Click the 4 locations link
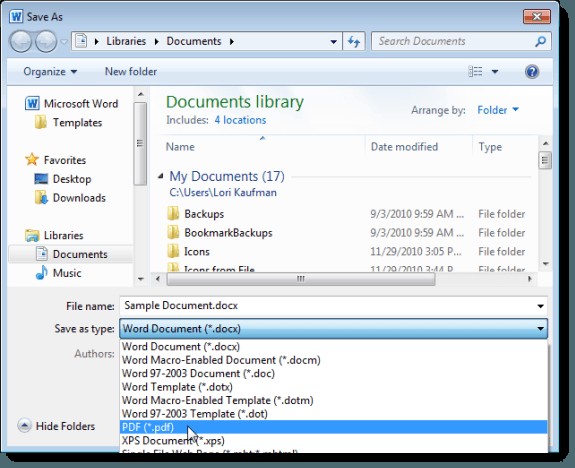The height and width of the screenshot is (468, 575). [240, 120]
